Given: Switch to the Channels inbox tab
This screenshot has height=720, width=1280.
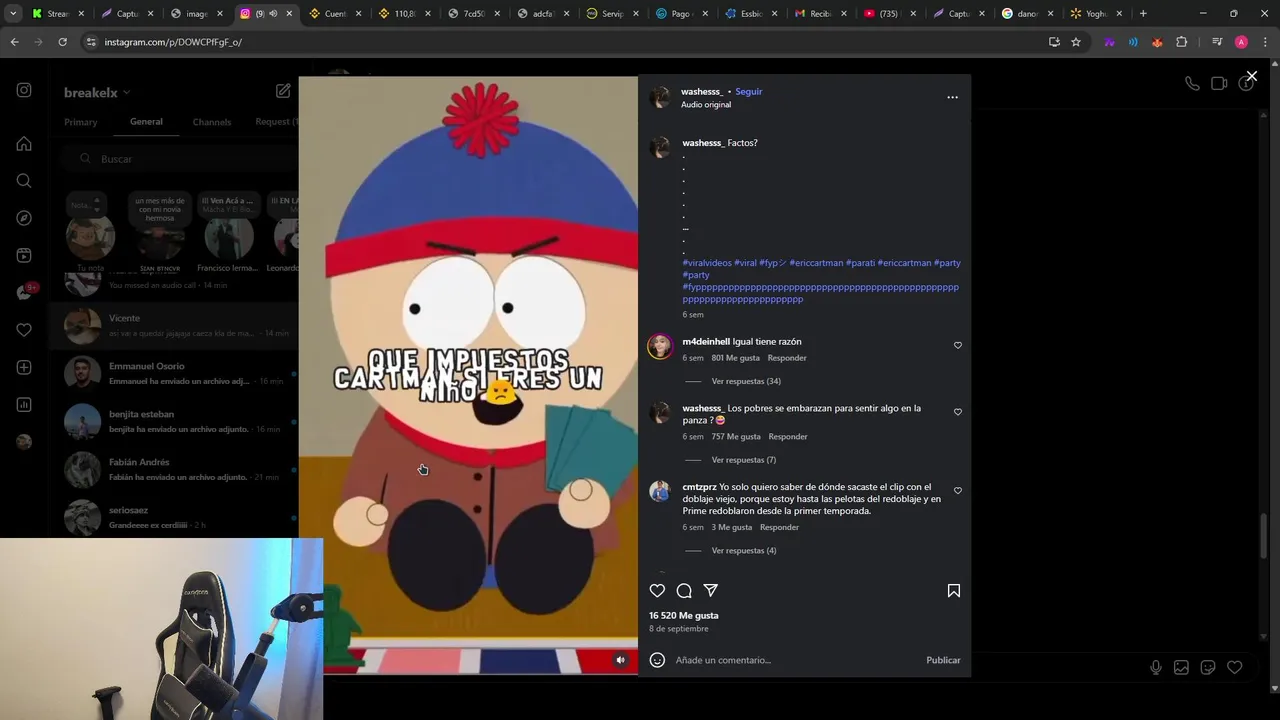Looking at the screenshot, I should coord(212,122).
